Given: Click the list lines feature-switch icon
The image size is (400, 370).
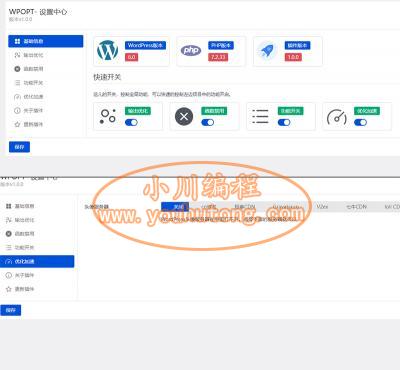Looking at the screenshot, I should click(x=260, y=117).
